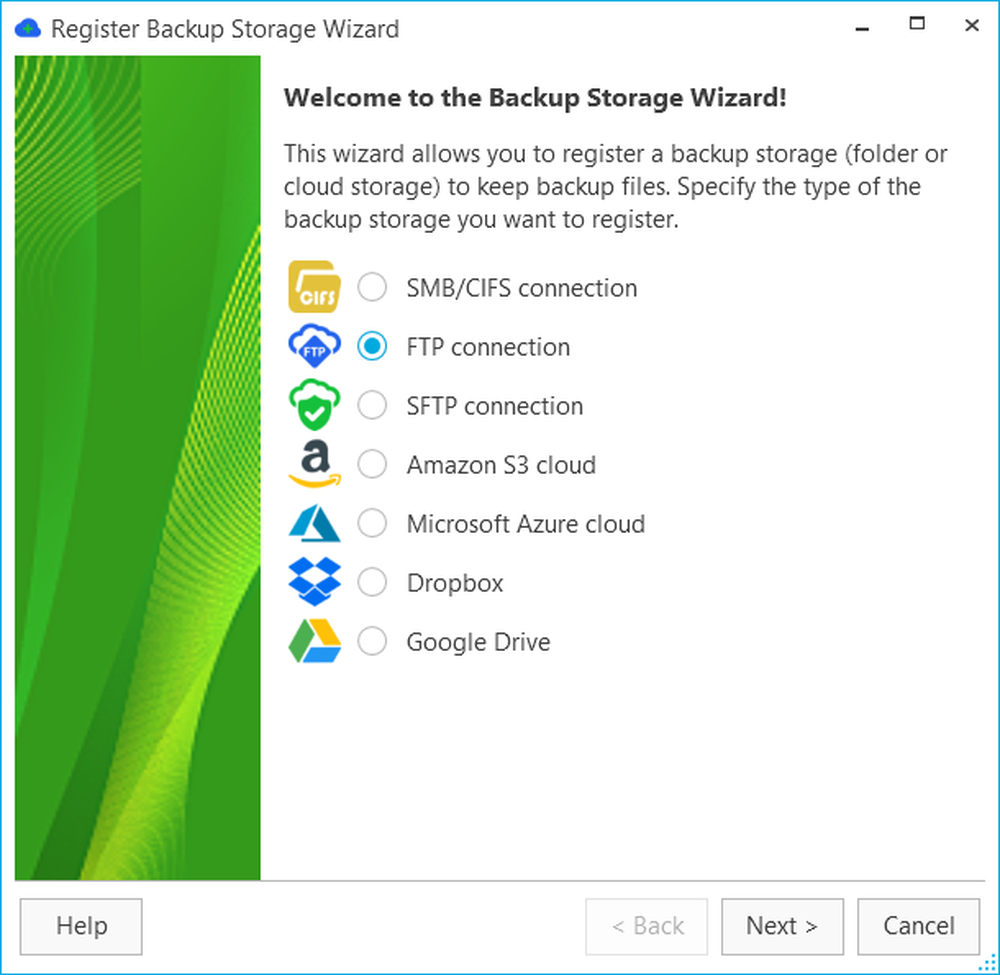
Task: Click the Dropbox logo icon
Action: [314, 582]
